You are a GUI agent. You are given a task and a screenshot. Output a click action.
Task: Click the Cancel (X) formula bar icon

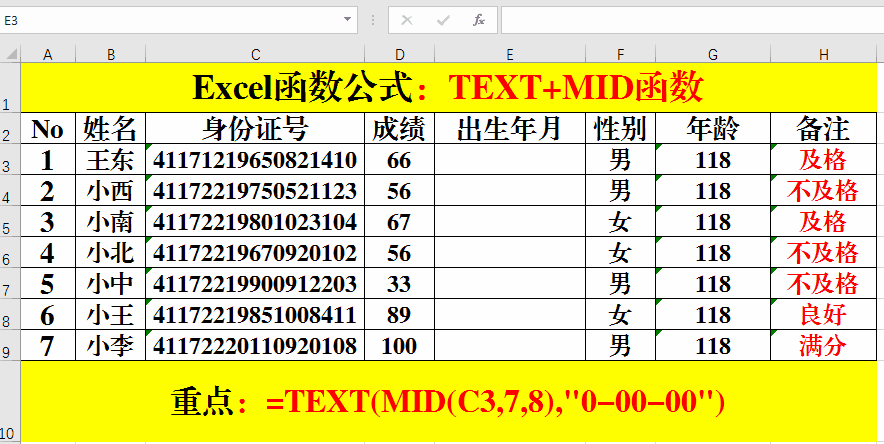tap(406, 21)
